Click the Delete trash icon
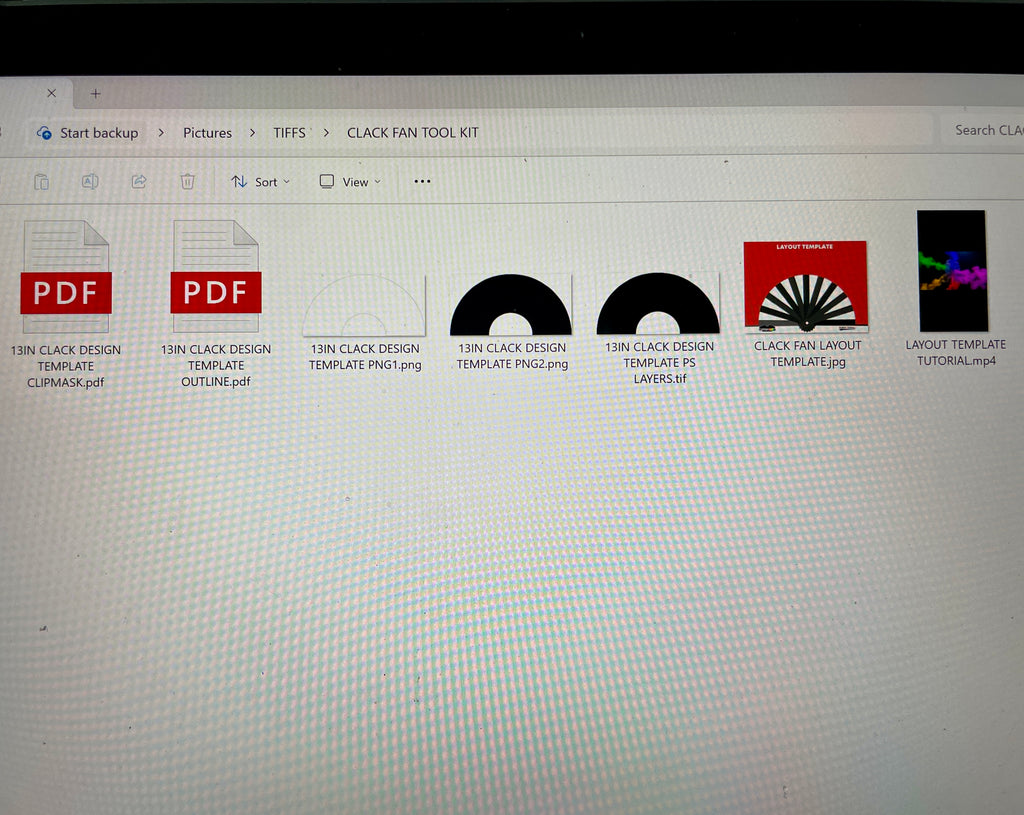The width and height of the screenshot is (1024, 815). tap(187, 181)
